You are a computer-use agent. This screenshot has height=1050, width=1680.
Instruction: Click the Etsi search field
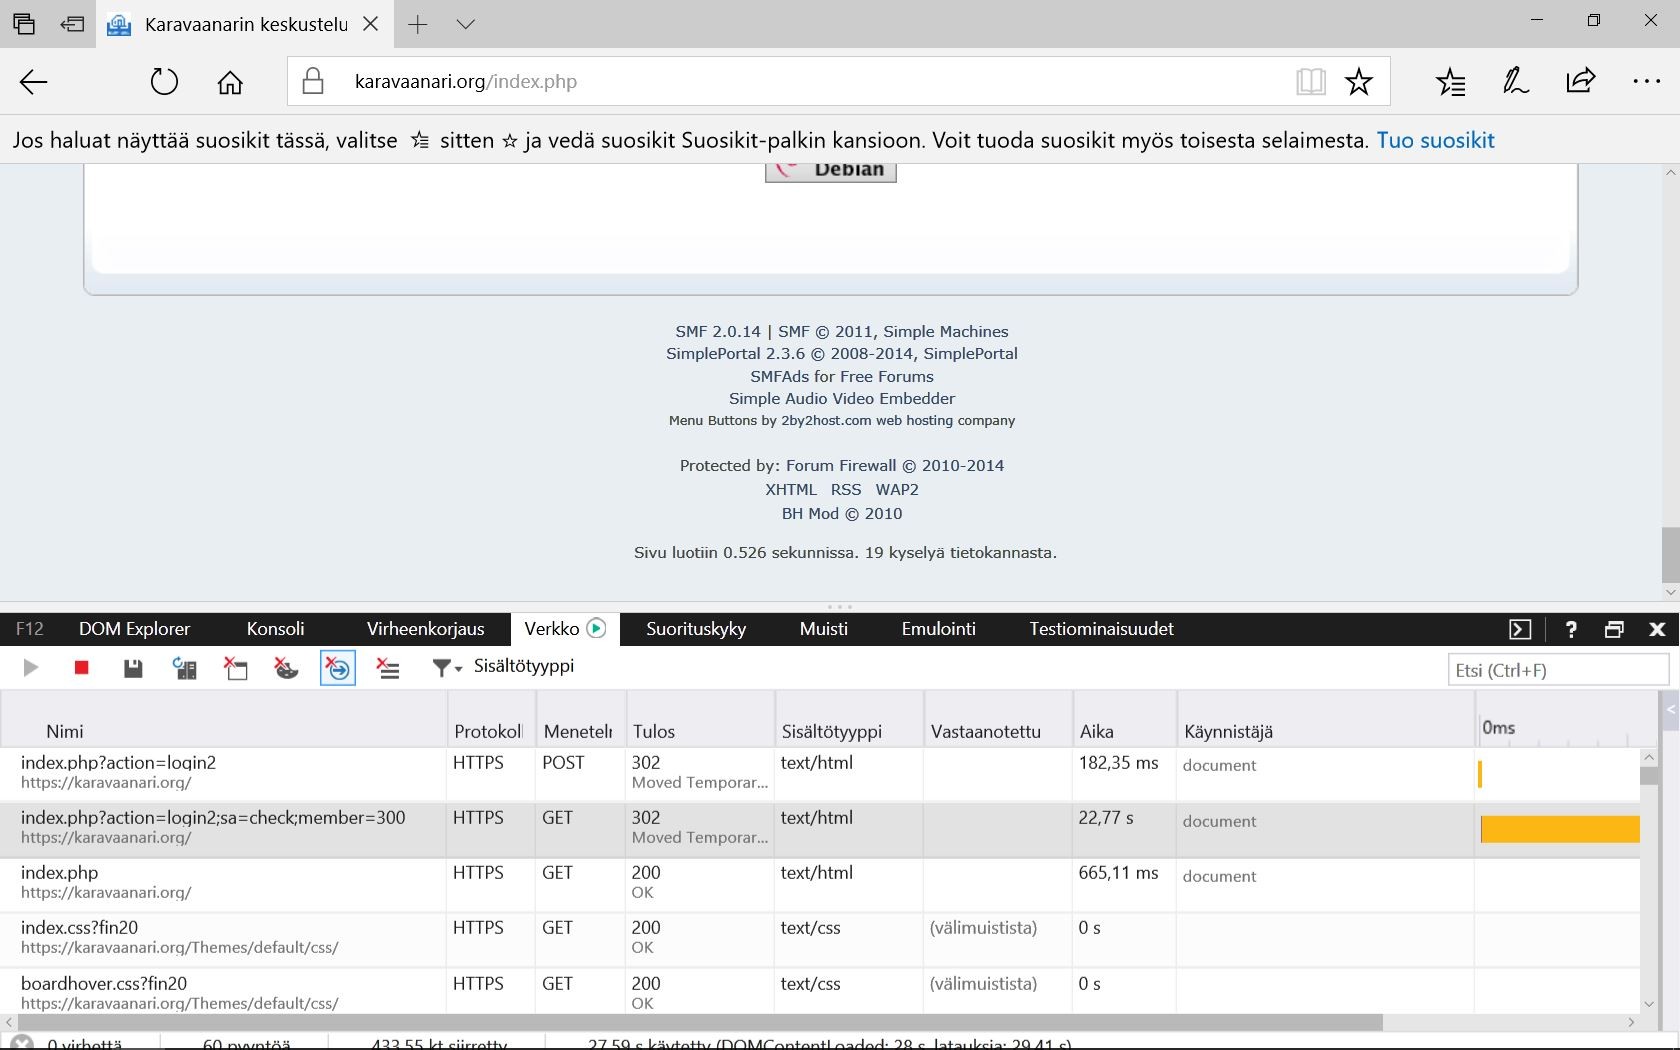point(1557,670)
